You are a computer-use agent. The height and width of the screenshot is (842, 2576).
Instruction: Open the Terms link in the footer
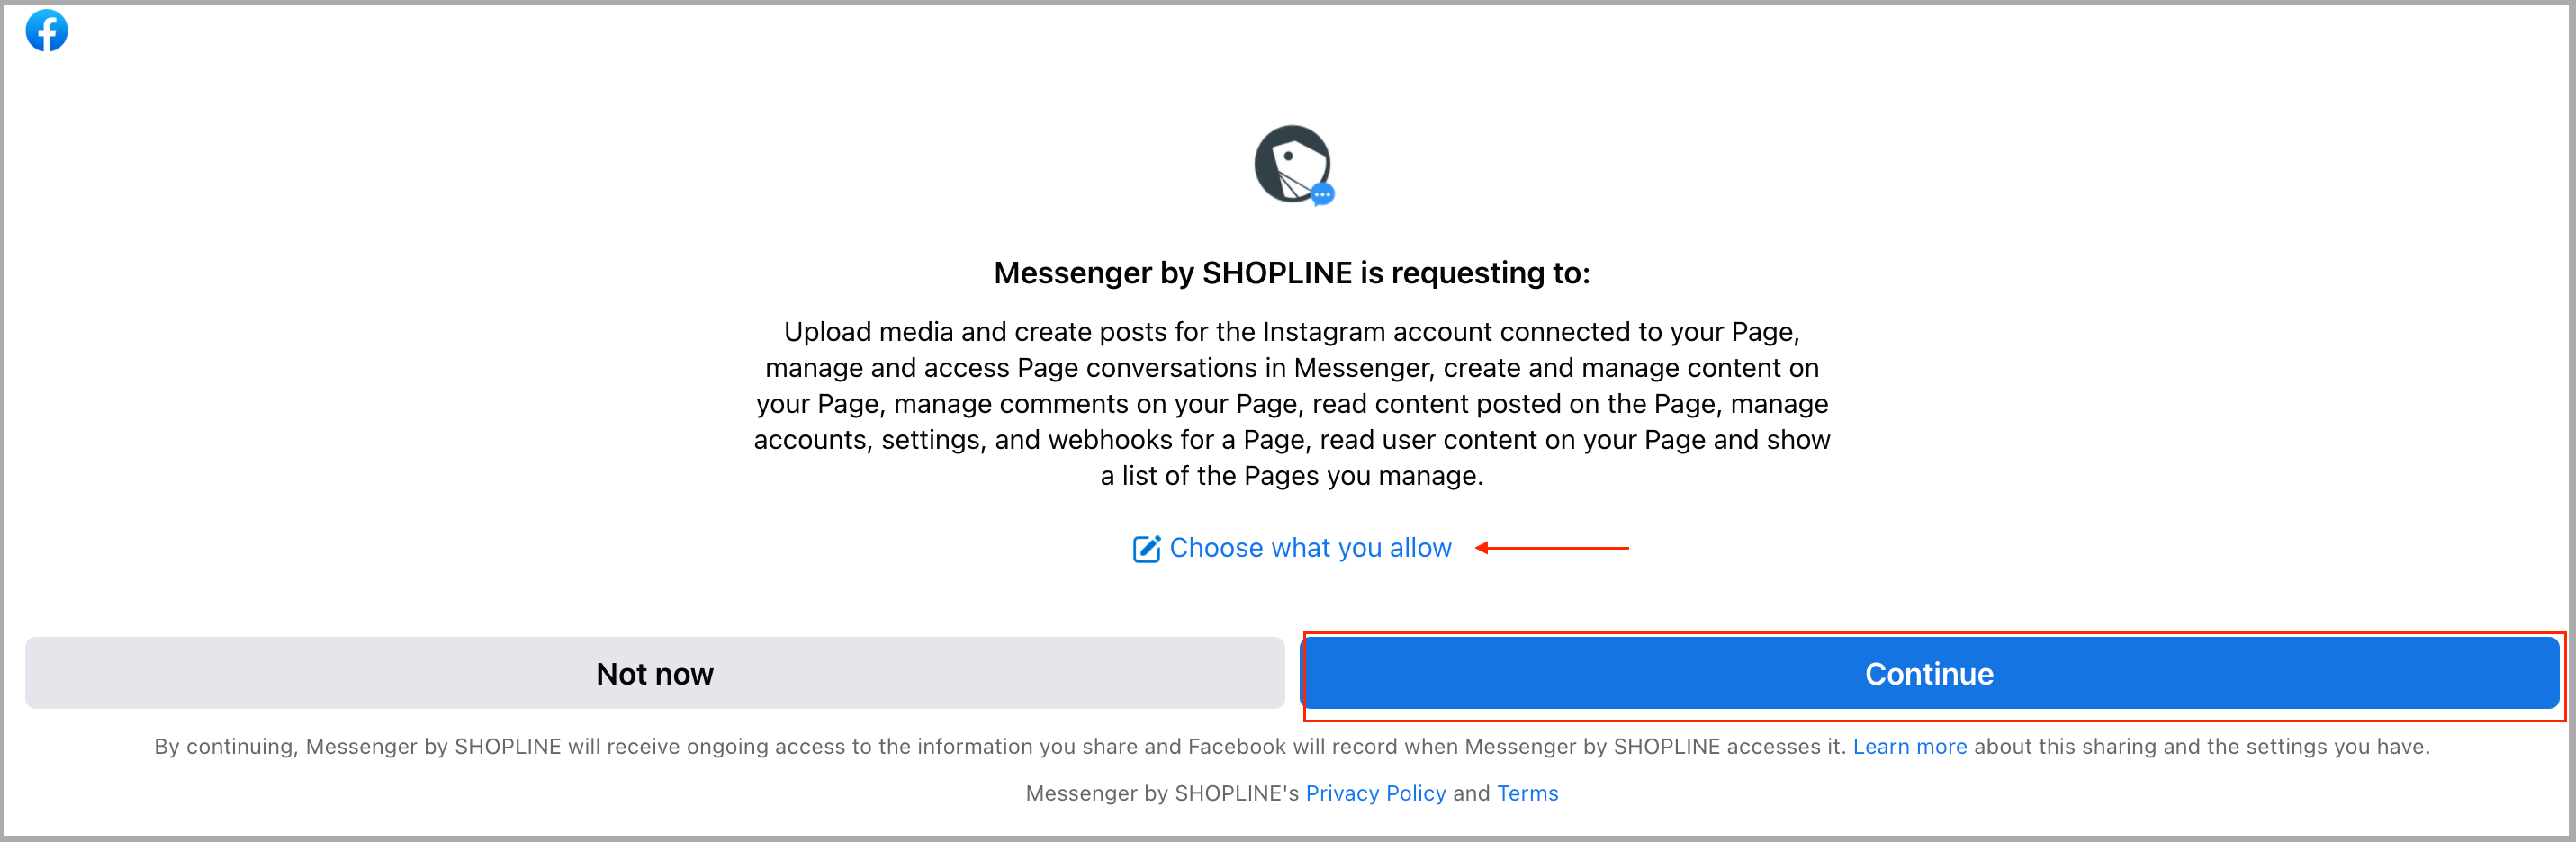click(1527, 793)
